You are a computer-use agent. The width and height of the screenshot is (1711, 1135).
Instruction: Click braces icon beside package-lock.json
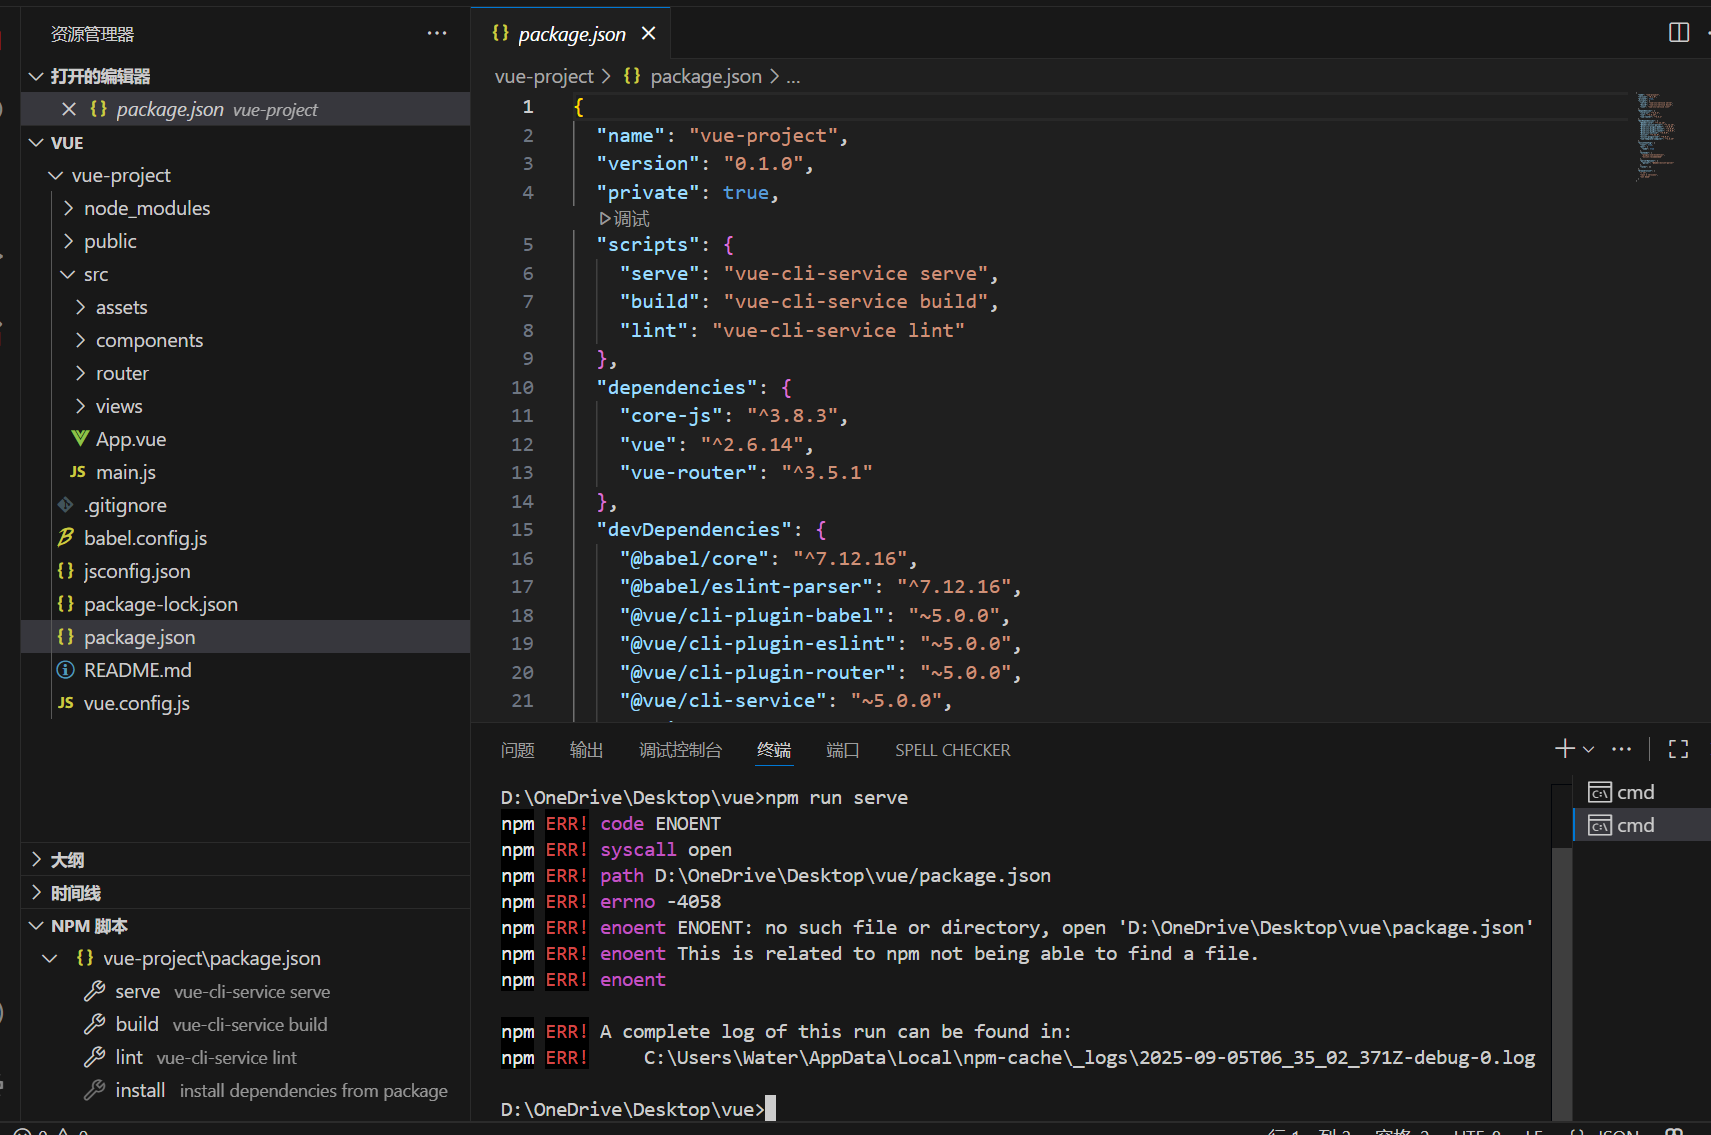[x=66, y=603]
